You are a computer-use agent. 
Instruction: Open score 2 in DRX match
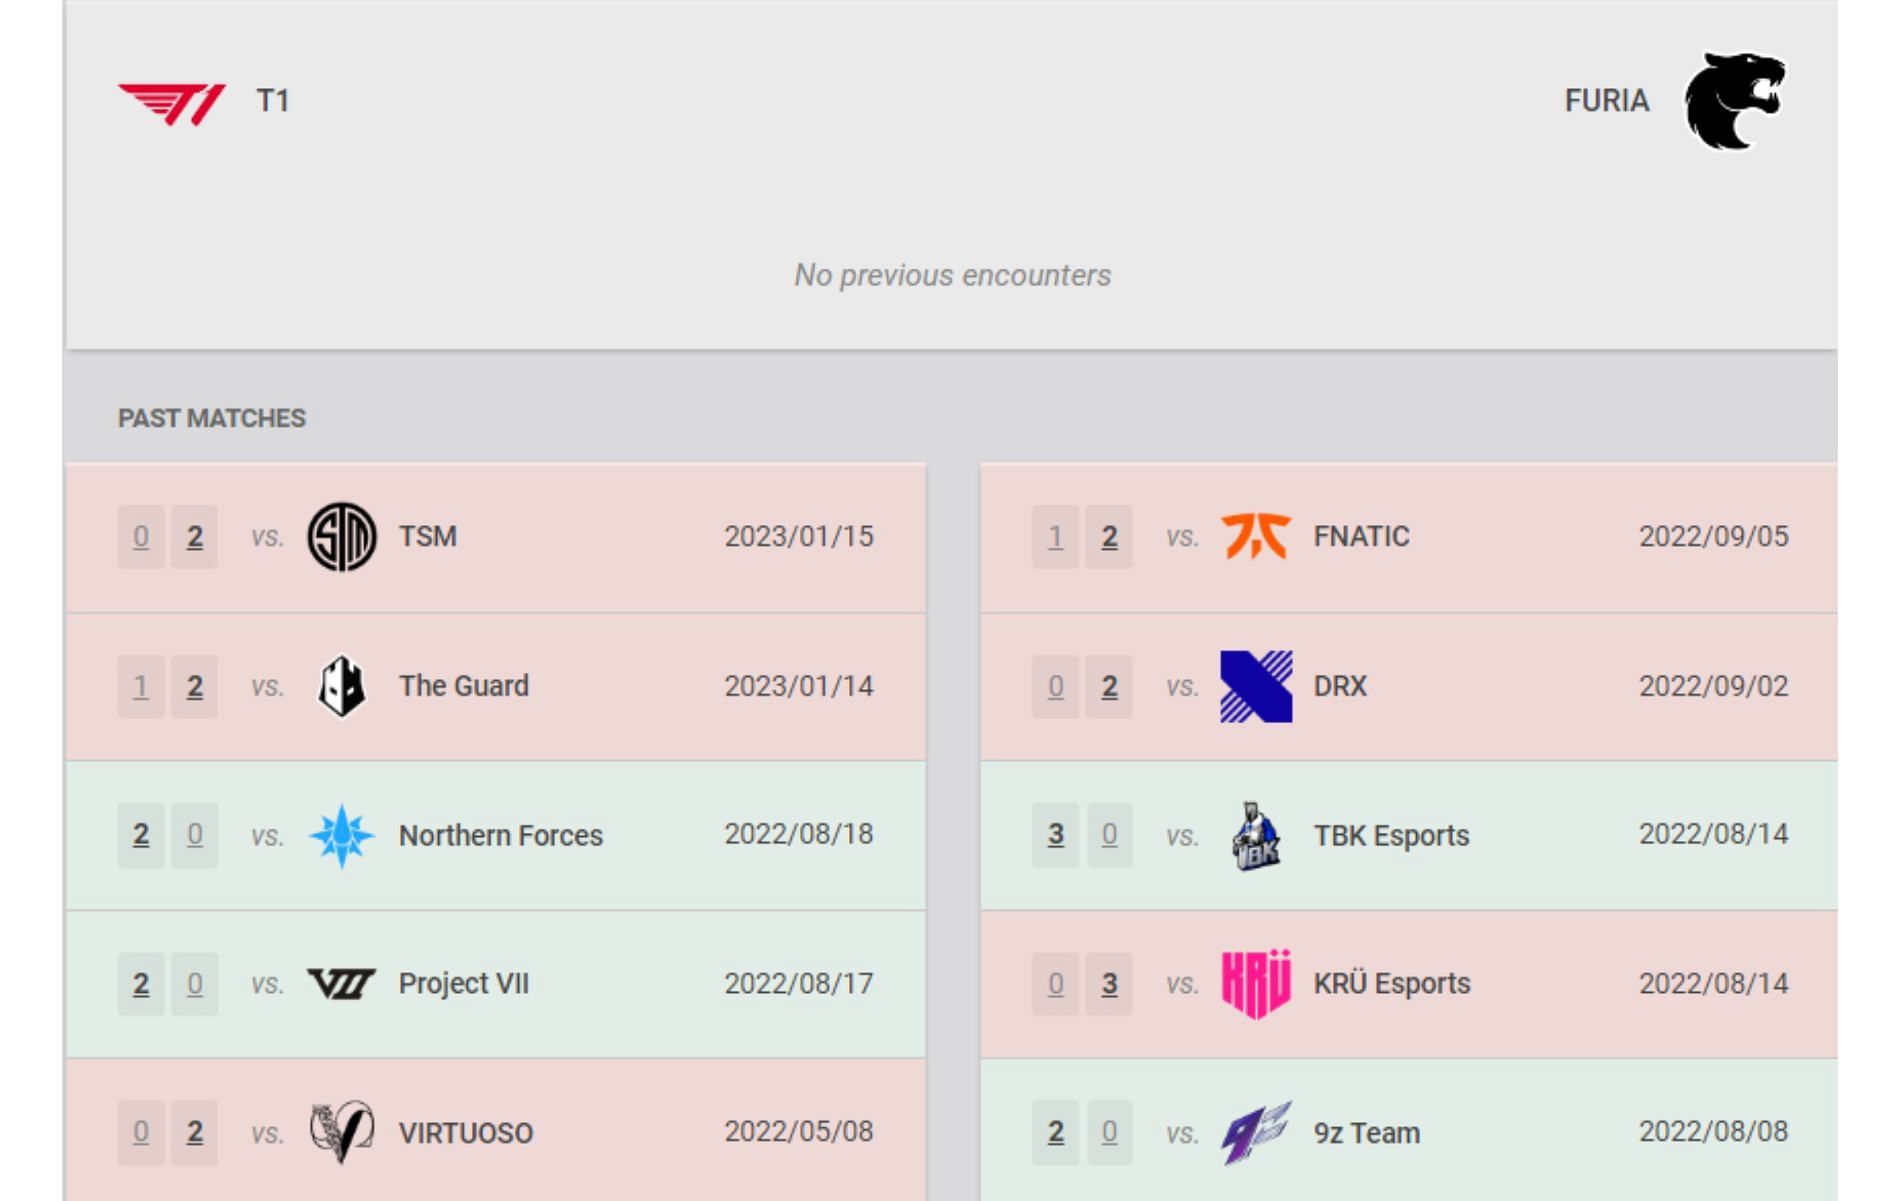1110,686
